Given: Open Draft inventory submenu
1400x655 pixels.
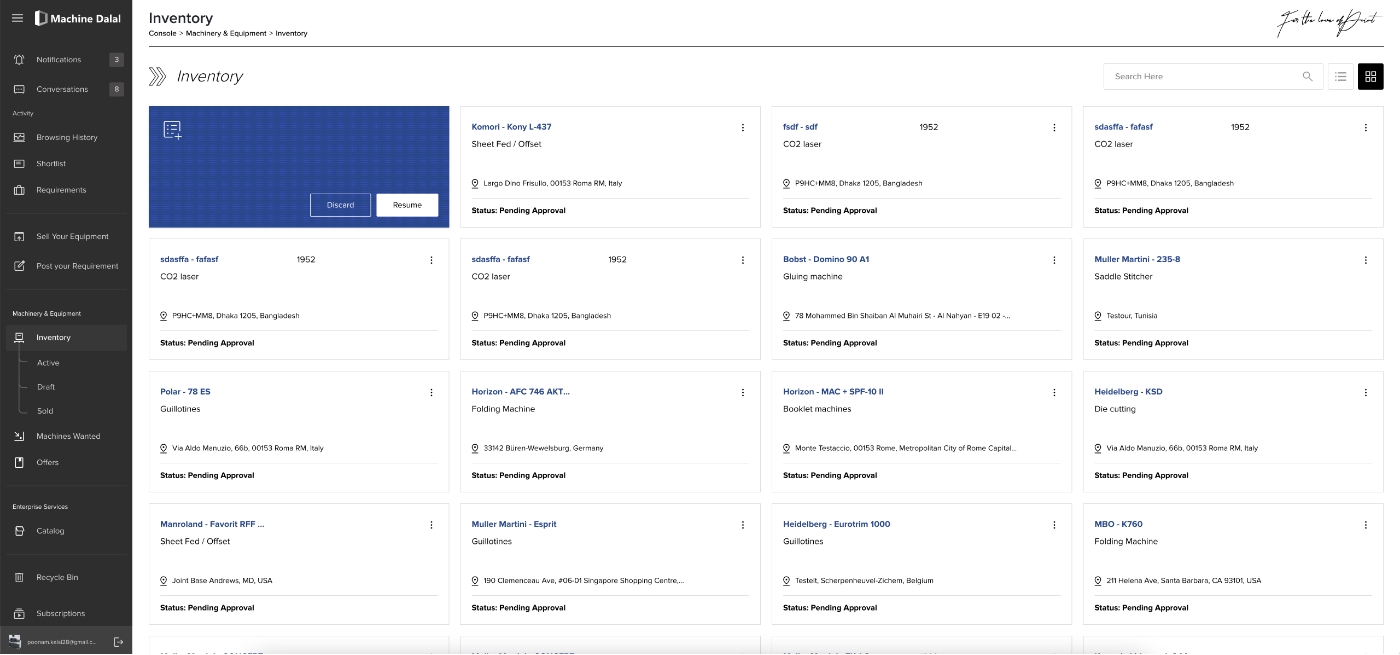Looking at the screenshot, I should [x=46, y=387].
